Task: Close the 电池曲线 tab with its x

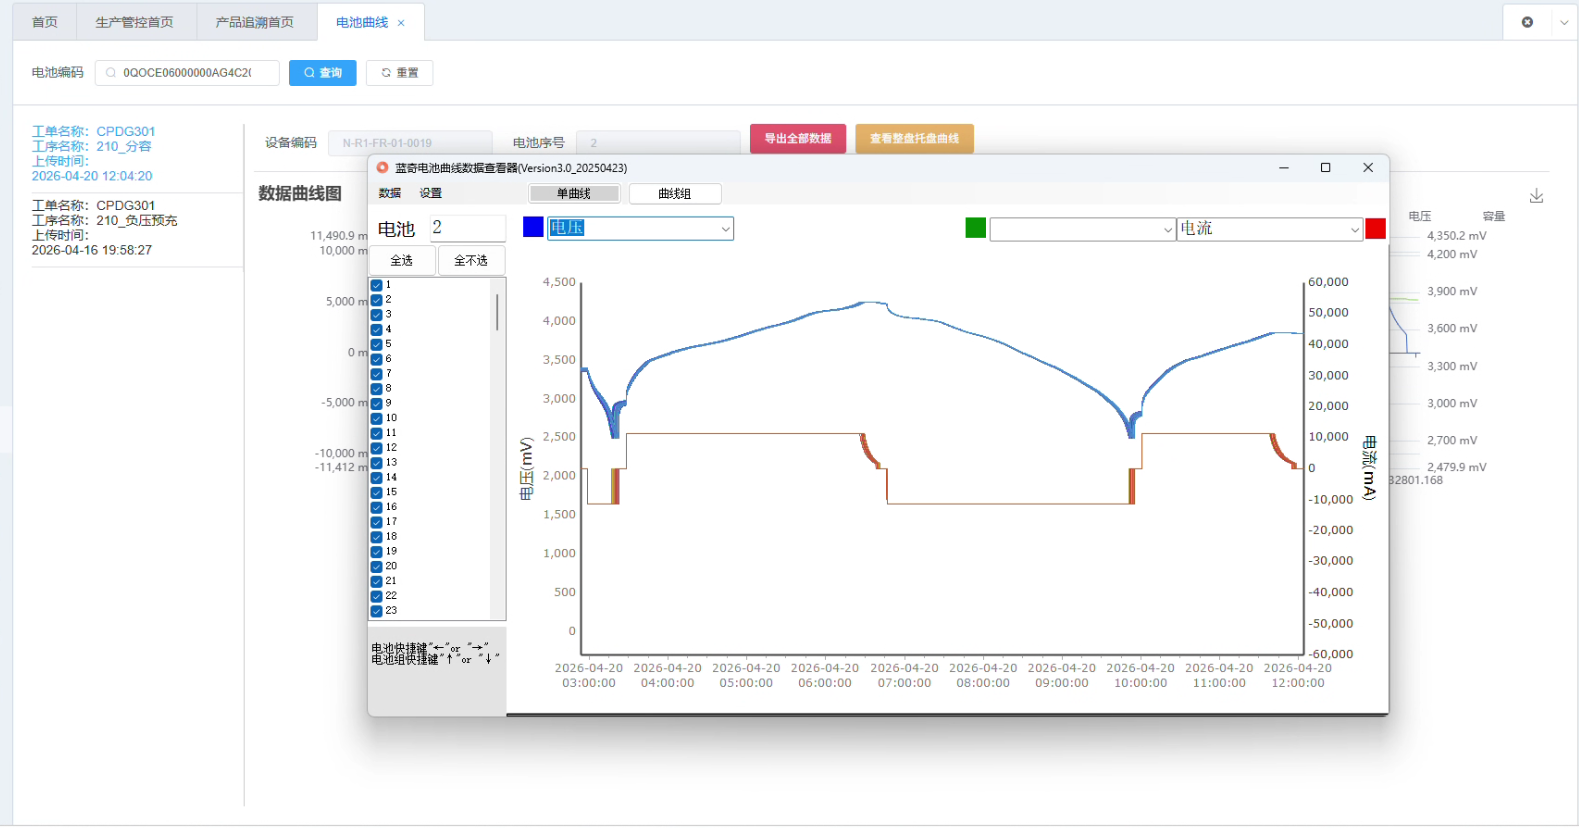Action: [401, 23]
